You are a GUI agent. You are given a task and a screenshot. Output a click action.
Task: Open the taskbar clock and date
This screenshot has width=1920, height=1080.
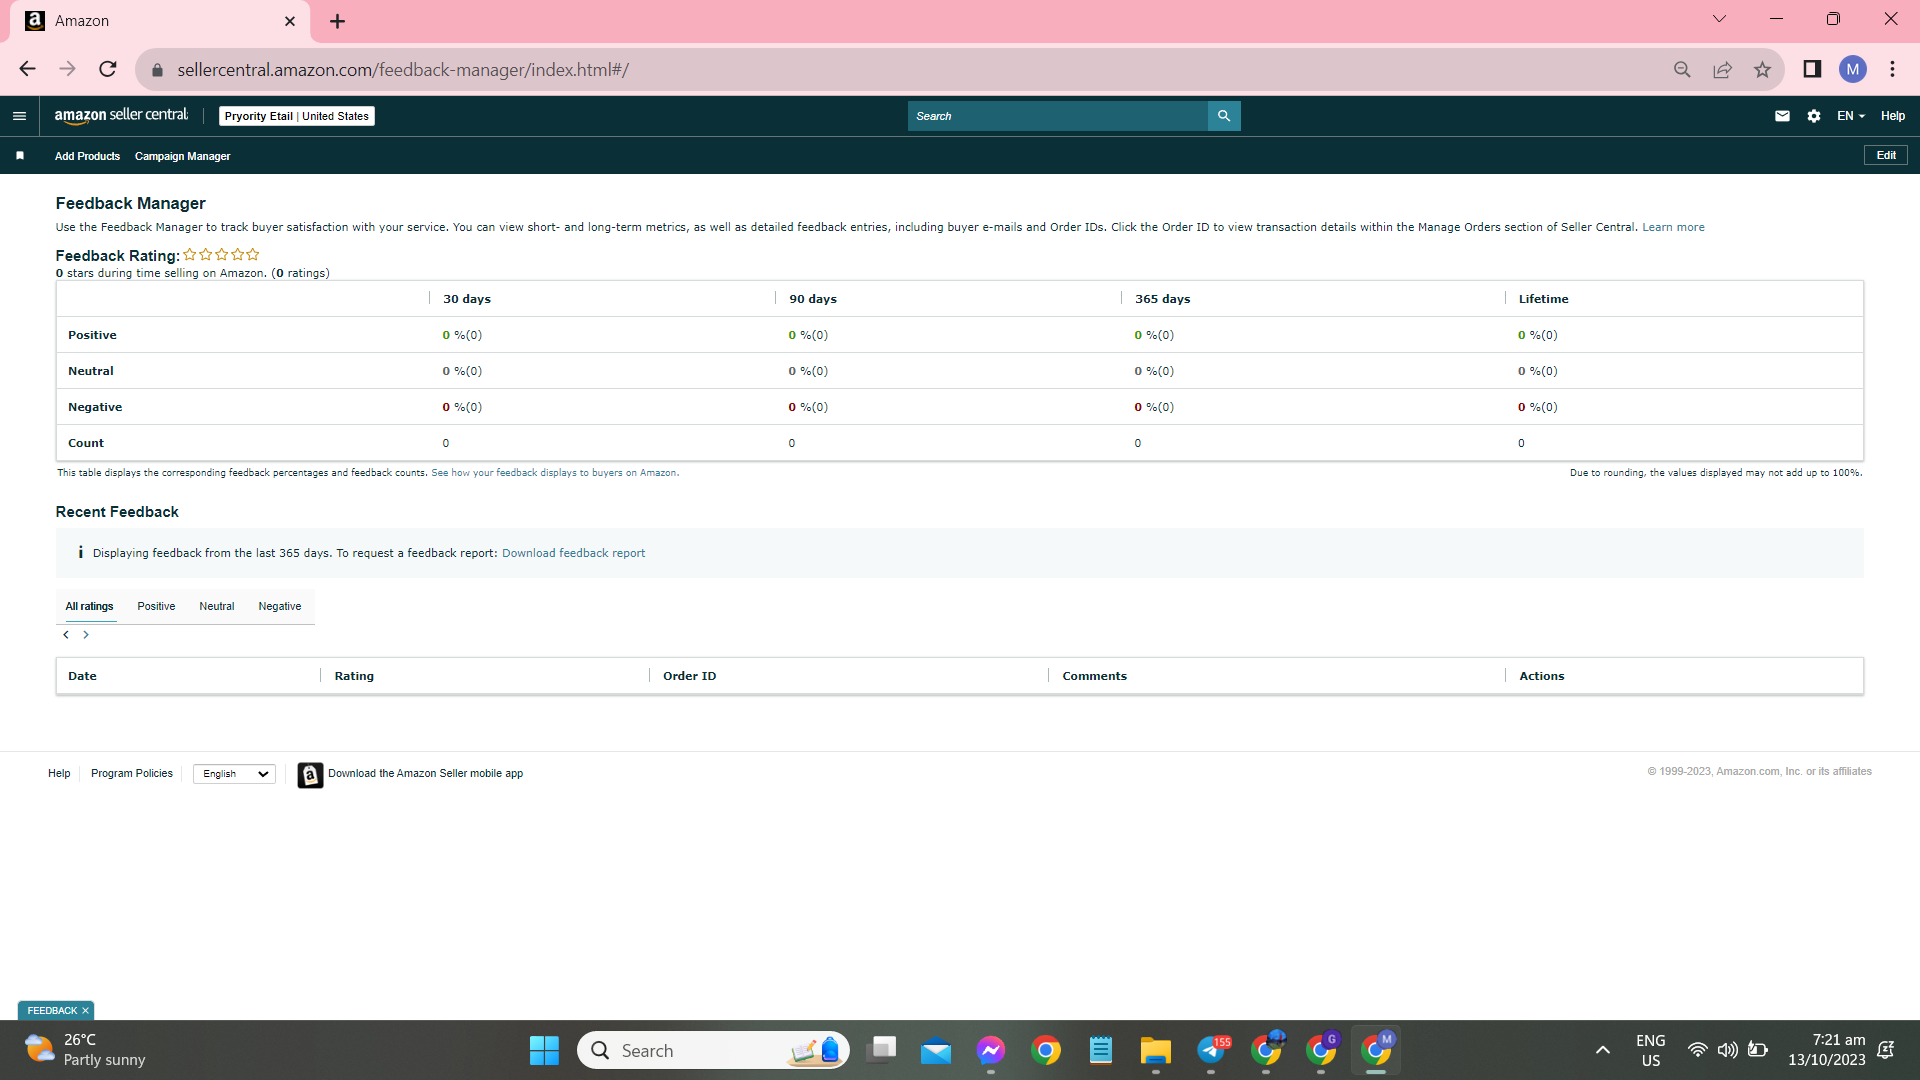point(1827,1050)
